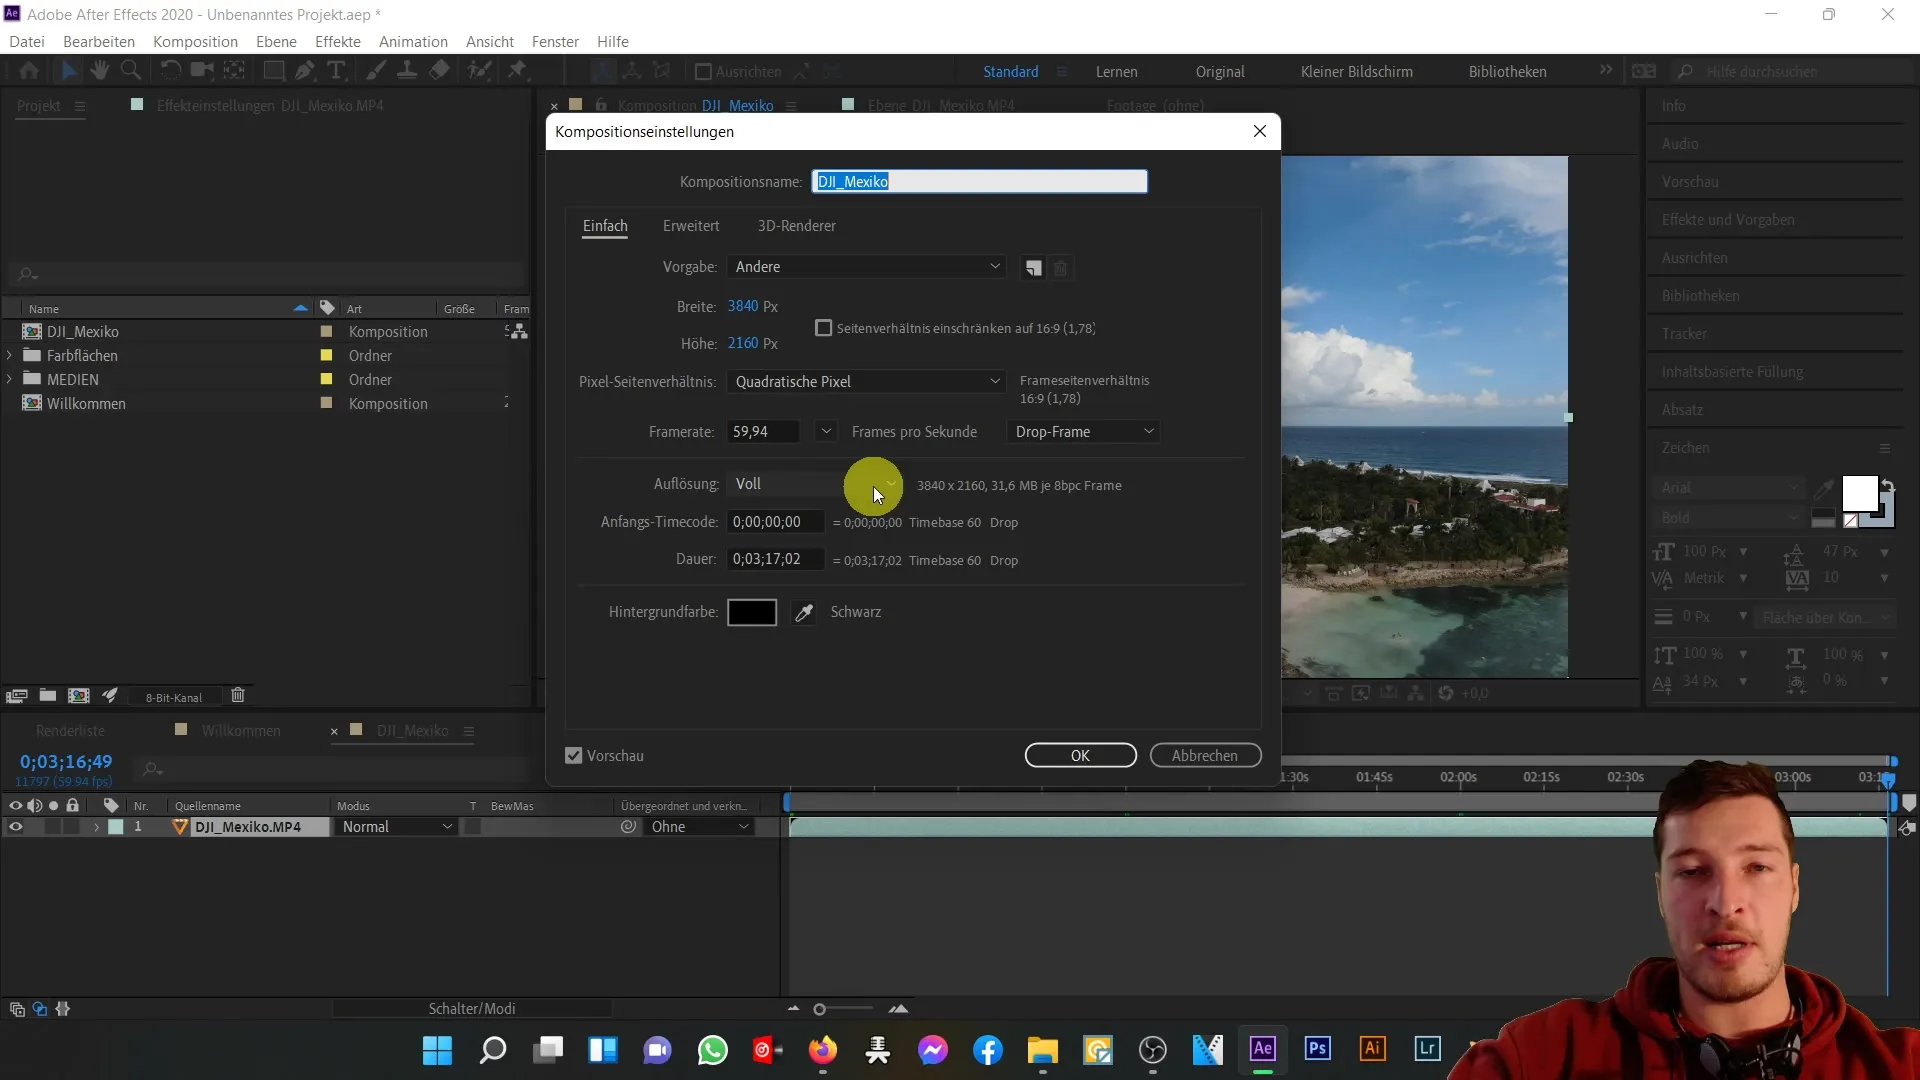The height and width of the screenshot is (1080, 1920).
Task: Open the Willkommen timeline tab
Action: [x=241, y=731]
